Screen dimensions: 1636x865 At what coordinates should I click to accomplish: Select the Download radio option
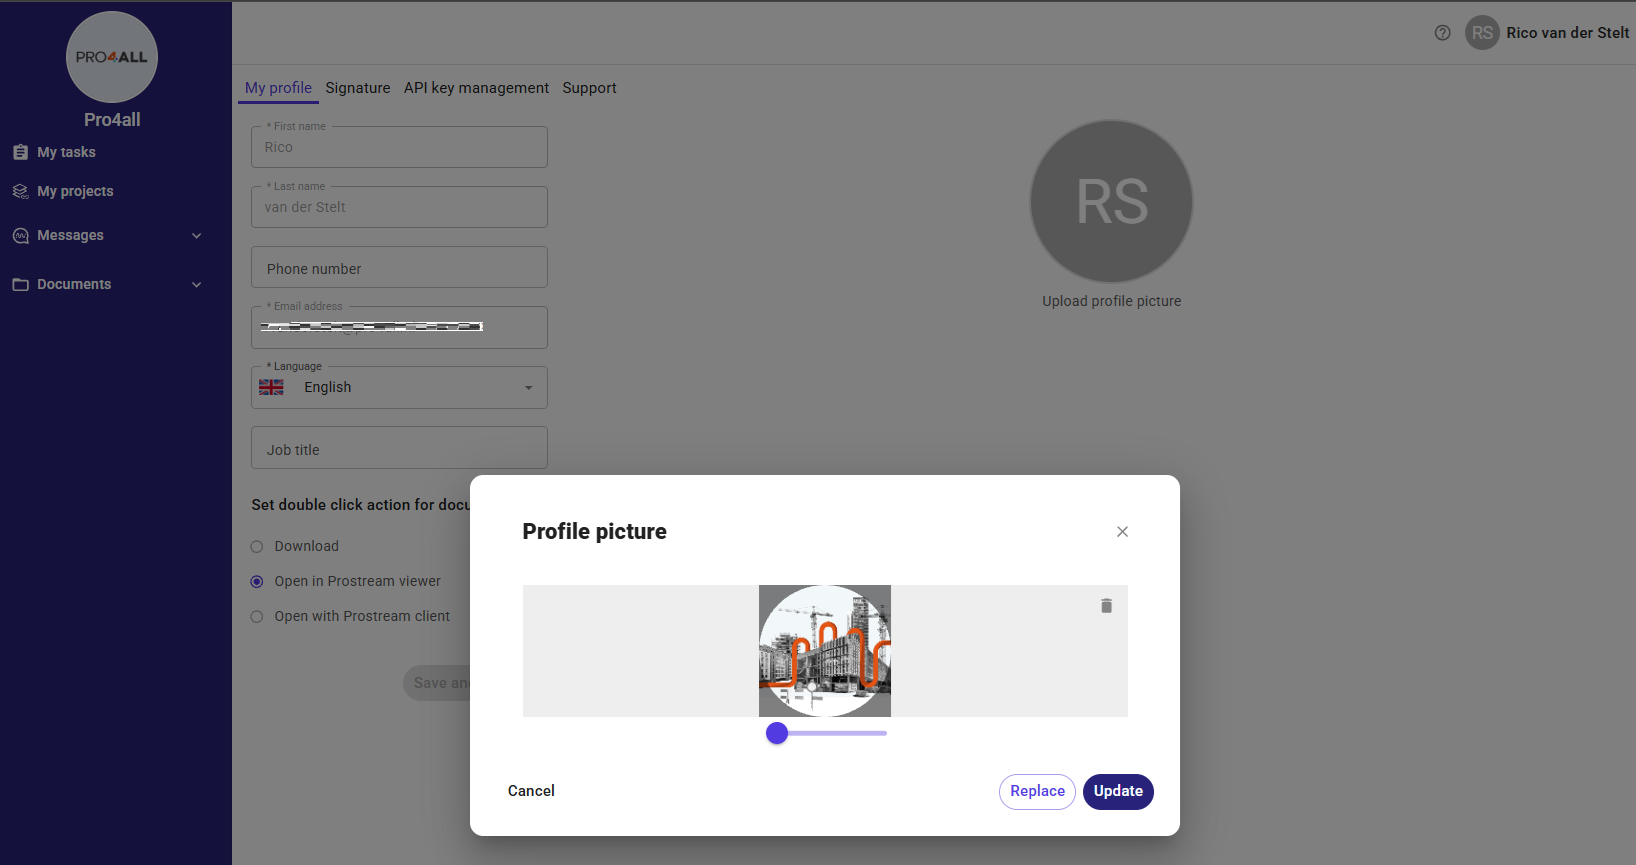[257, 547]
